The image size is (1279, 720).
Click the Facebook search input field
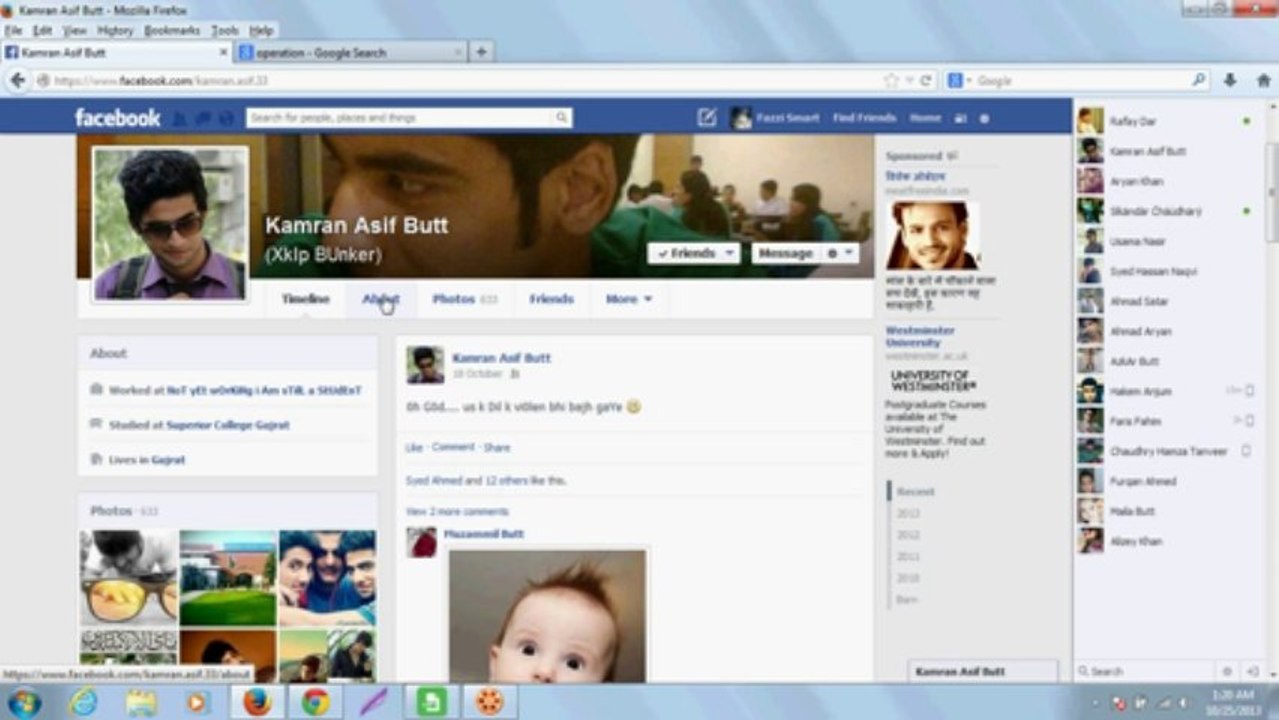[409, 118]
